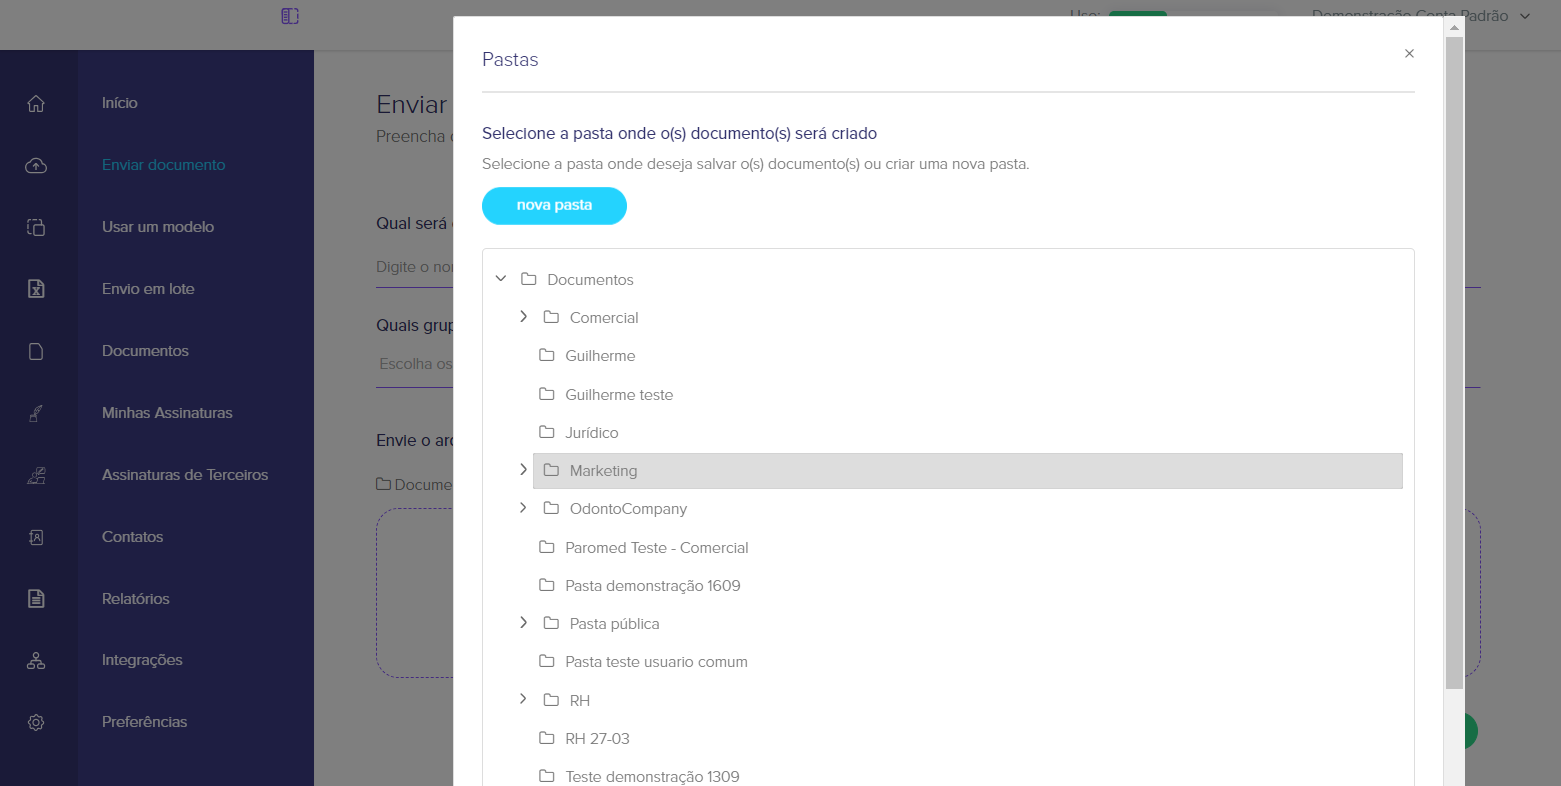Select the OdontoCompany folder label
The width and height of the screenshot is (1561, 786).
click(x=628, y=509)
